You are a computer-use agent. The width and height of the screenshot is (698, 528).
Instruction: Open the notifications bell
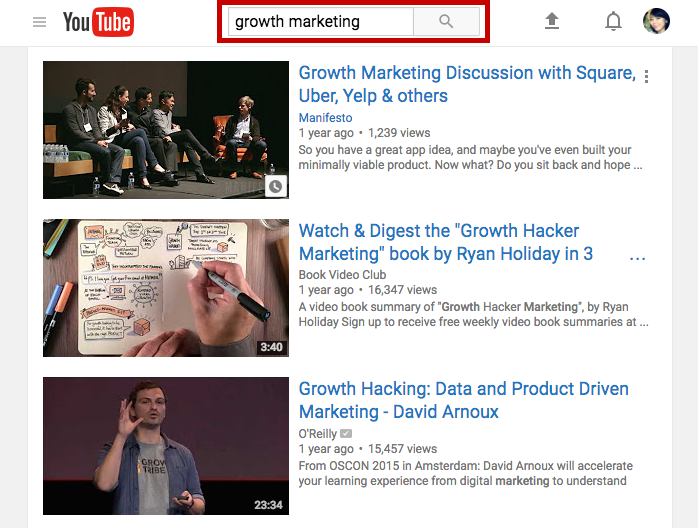613,21
